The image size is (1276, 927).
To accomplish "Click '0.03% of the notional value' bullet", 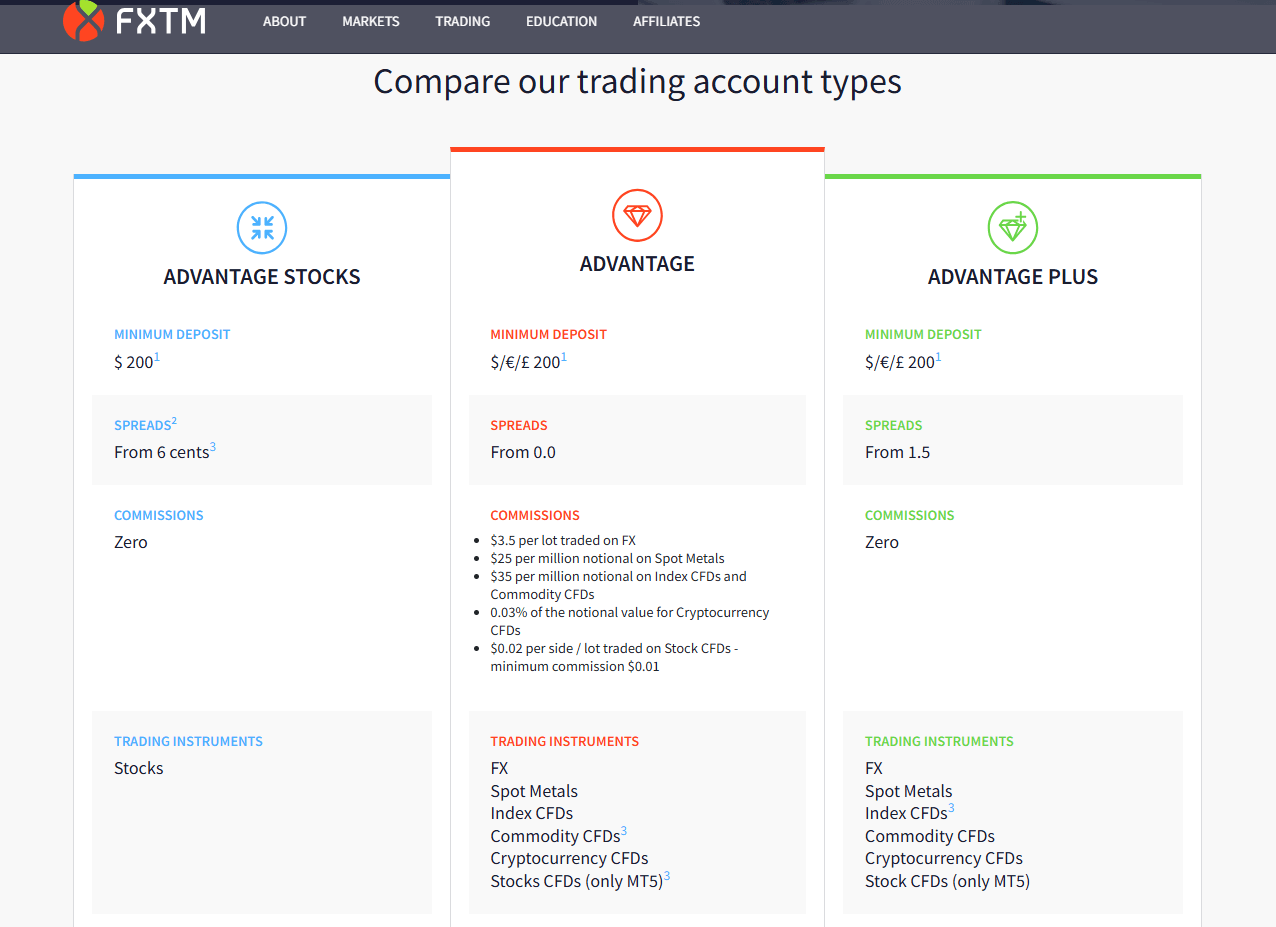I will pyautogui.click(x=630, y=621).
